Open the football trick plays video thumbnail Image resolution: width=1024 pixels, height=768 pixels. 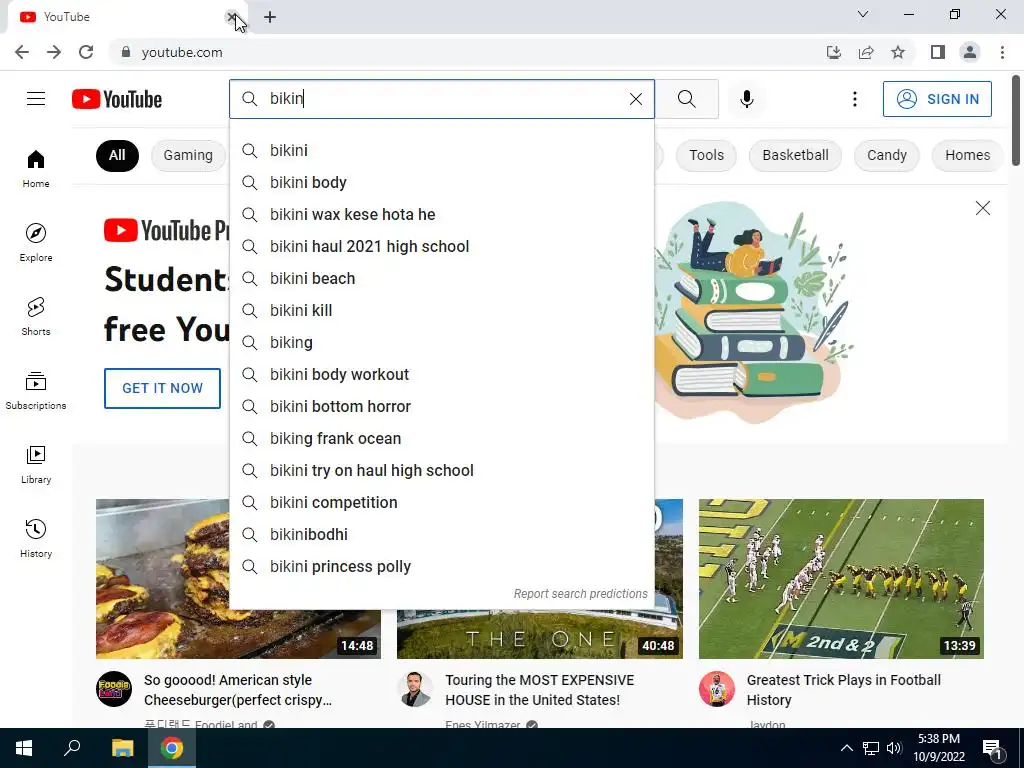click(x=841, y=579)
